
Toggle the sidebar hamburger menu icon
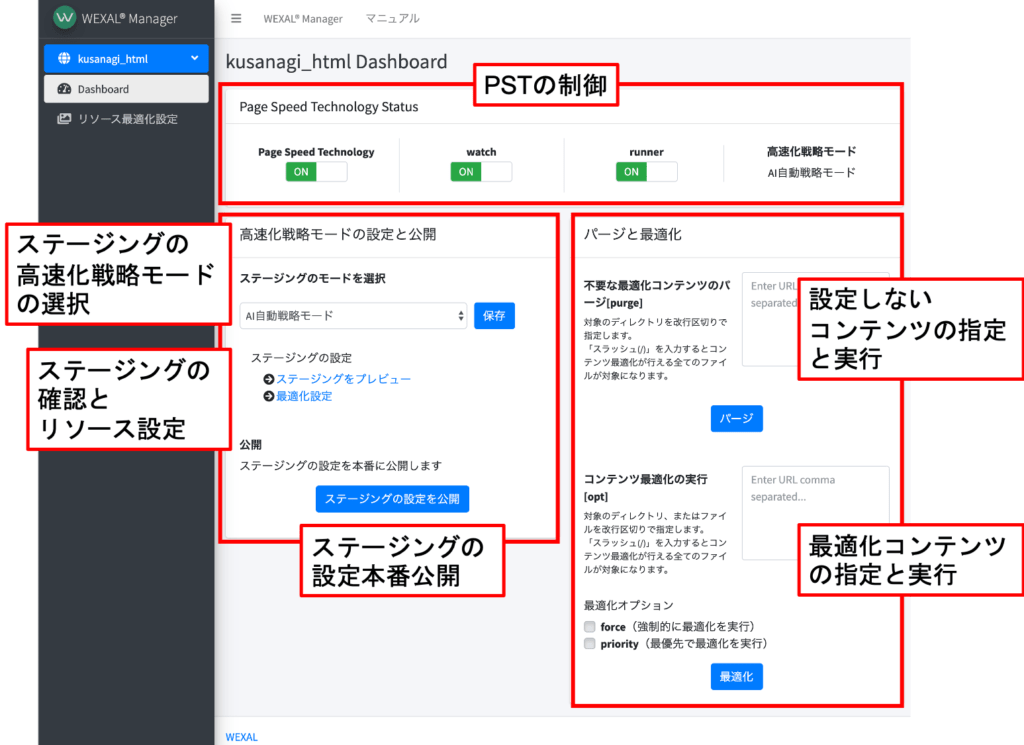(x=236, y=18)
